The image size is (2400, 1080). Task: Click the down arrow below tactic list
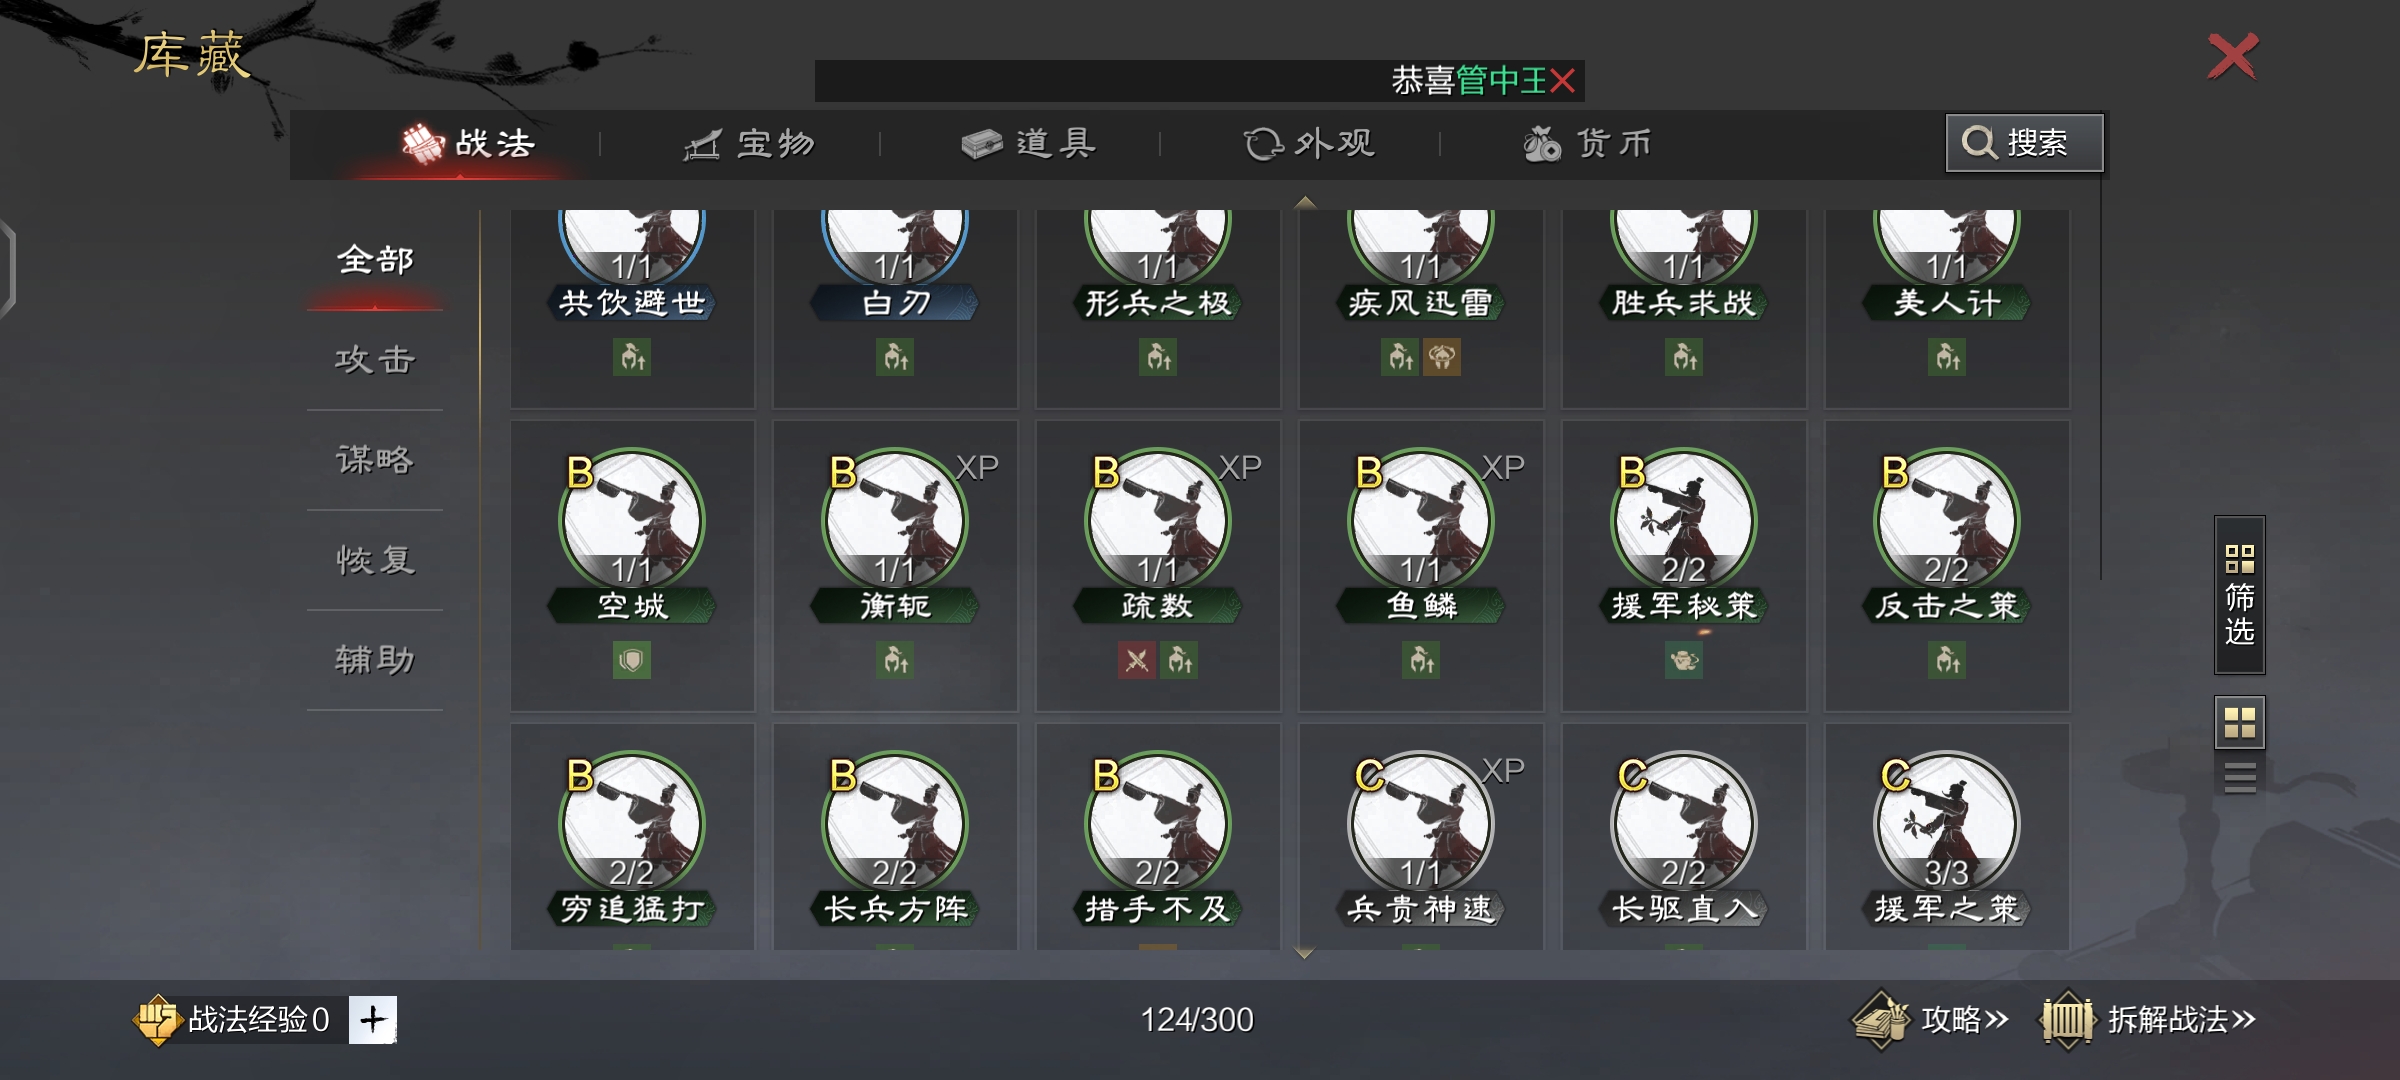click(x=1304, y=954)
